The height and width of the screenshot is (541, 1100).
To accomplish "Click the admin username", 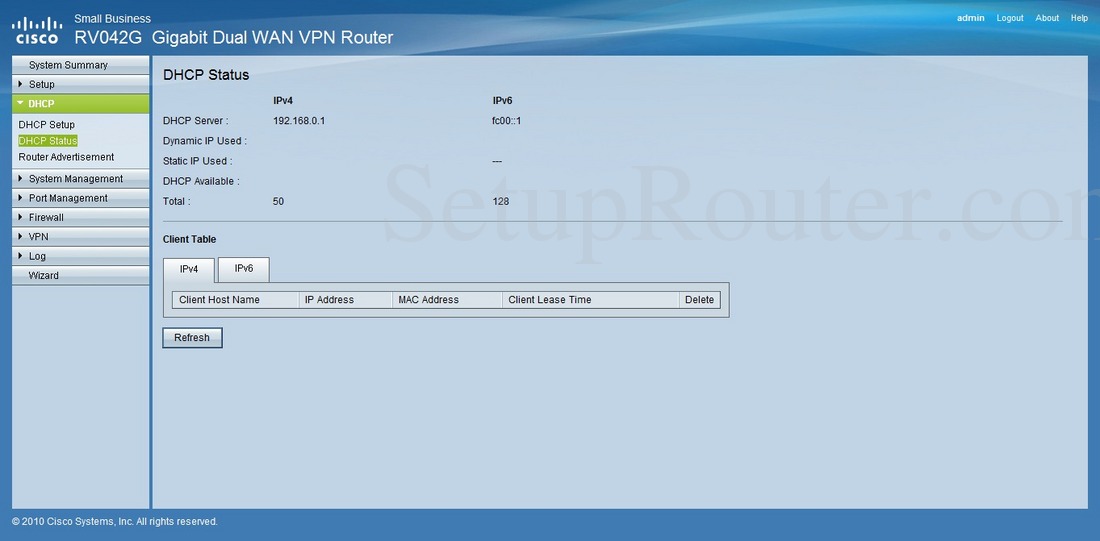I will [x=971, y=18].
